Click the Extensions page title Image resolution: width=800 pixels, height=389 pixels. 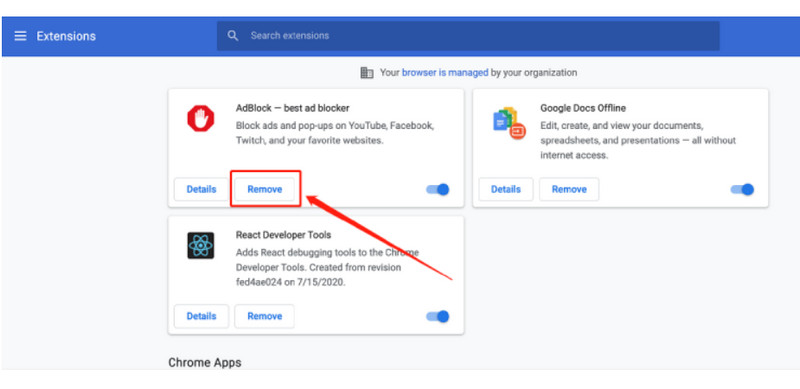coord(66,36)
